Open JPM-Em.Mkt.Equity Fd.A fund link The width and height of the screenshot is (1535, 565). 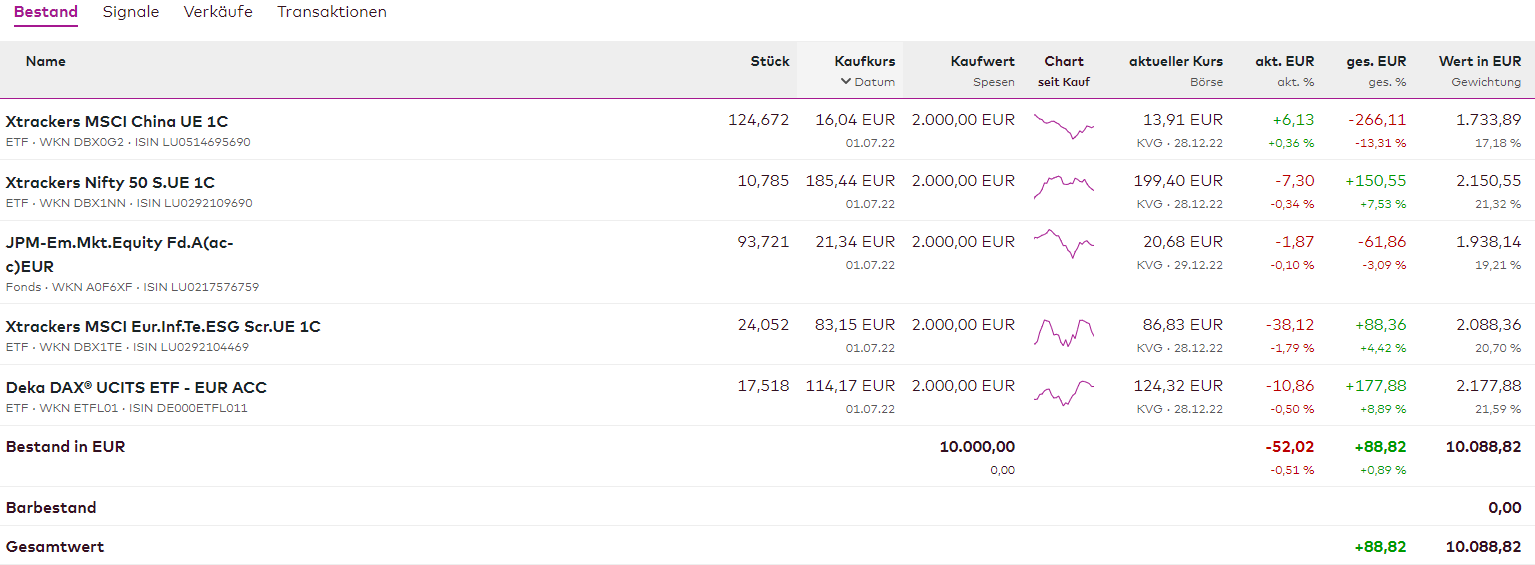coord(120,243)
